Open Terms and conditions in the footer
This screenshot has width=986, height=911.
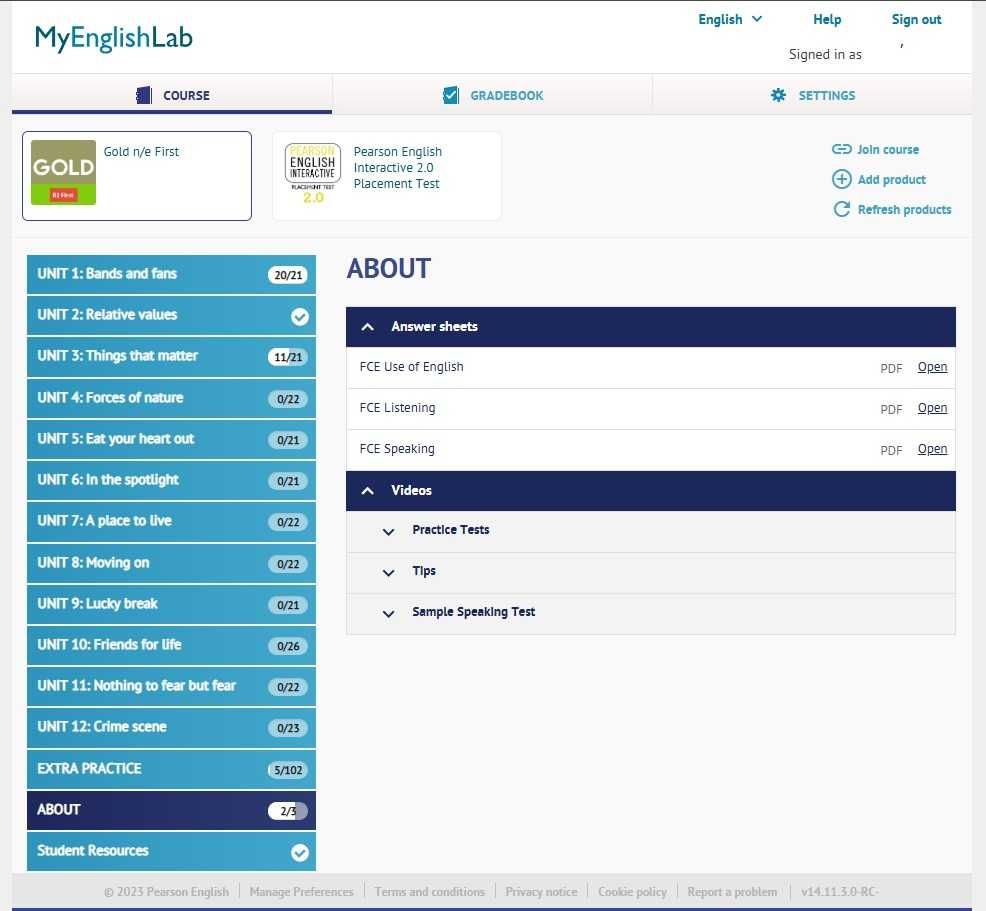click(x=429, y=892)
